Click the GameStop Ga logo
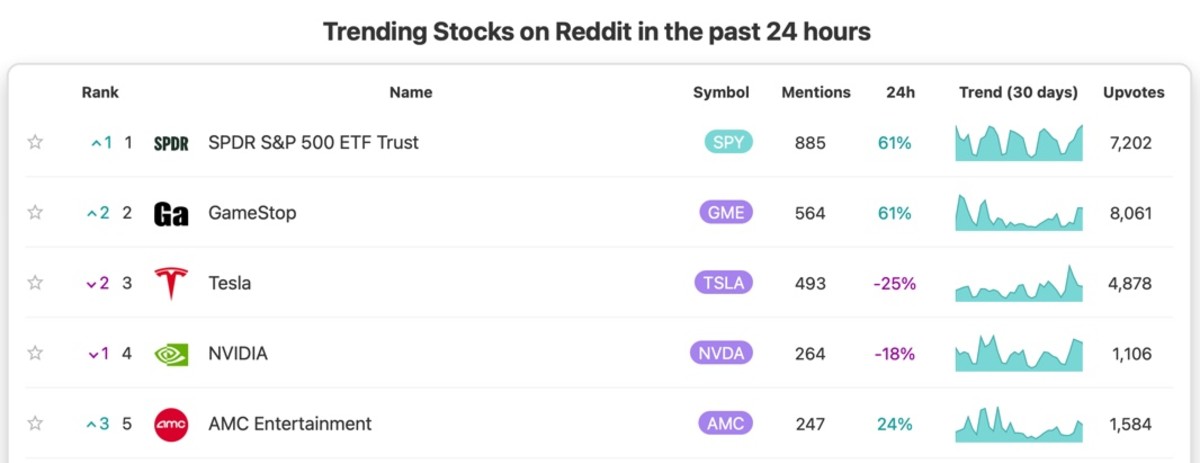The height and width of the screenshot is (463, 1200). (171, 213)
